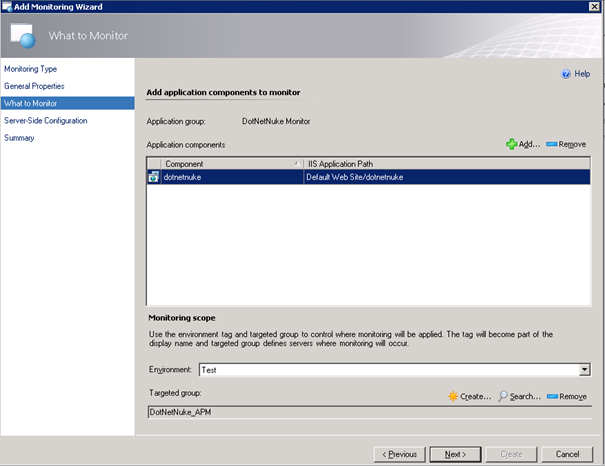
Task: Click Search... for targeted group
Action: point(525,396)
